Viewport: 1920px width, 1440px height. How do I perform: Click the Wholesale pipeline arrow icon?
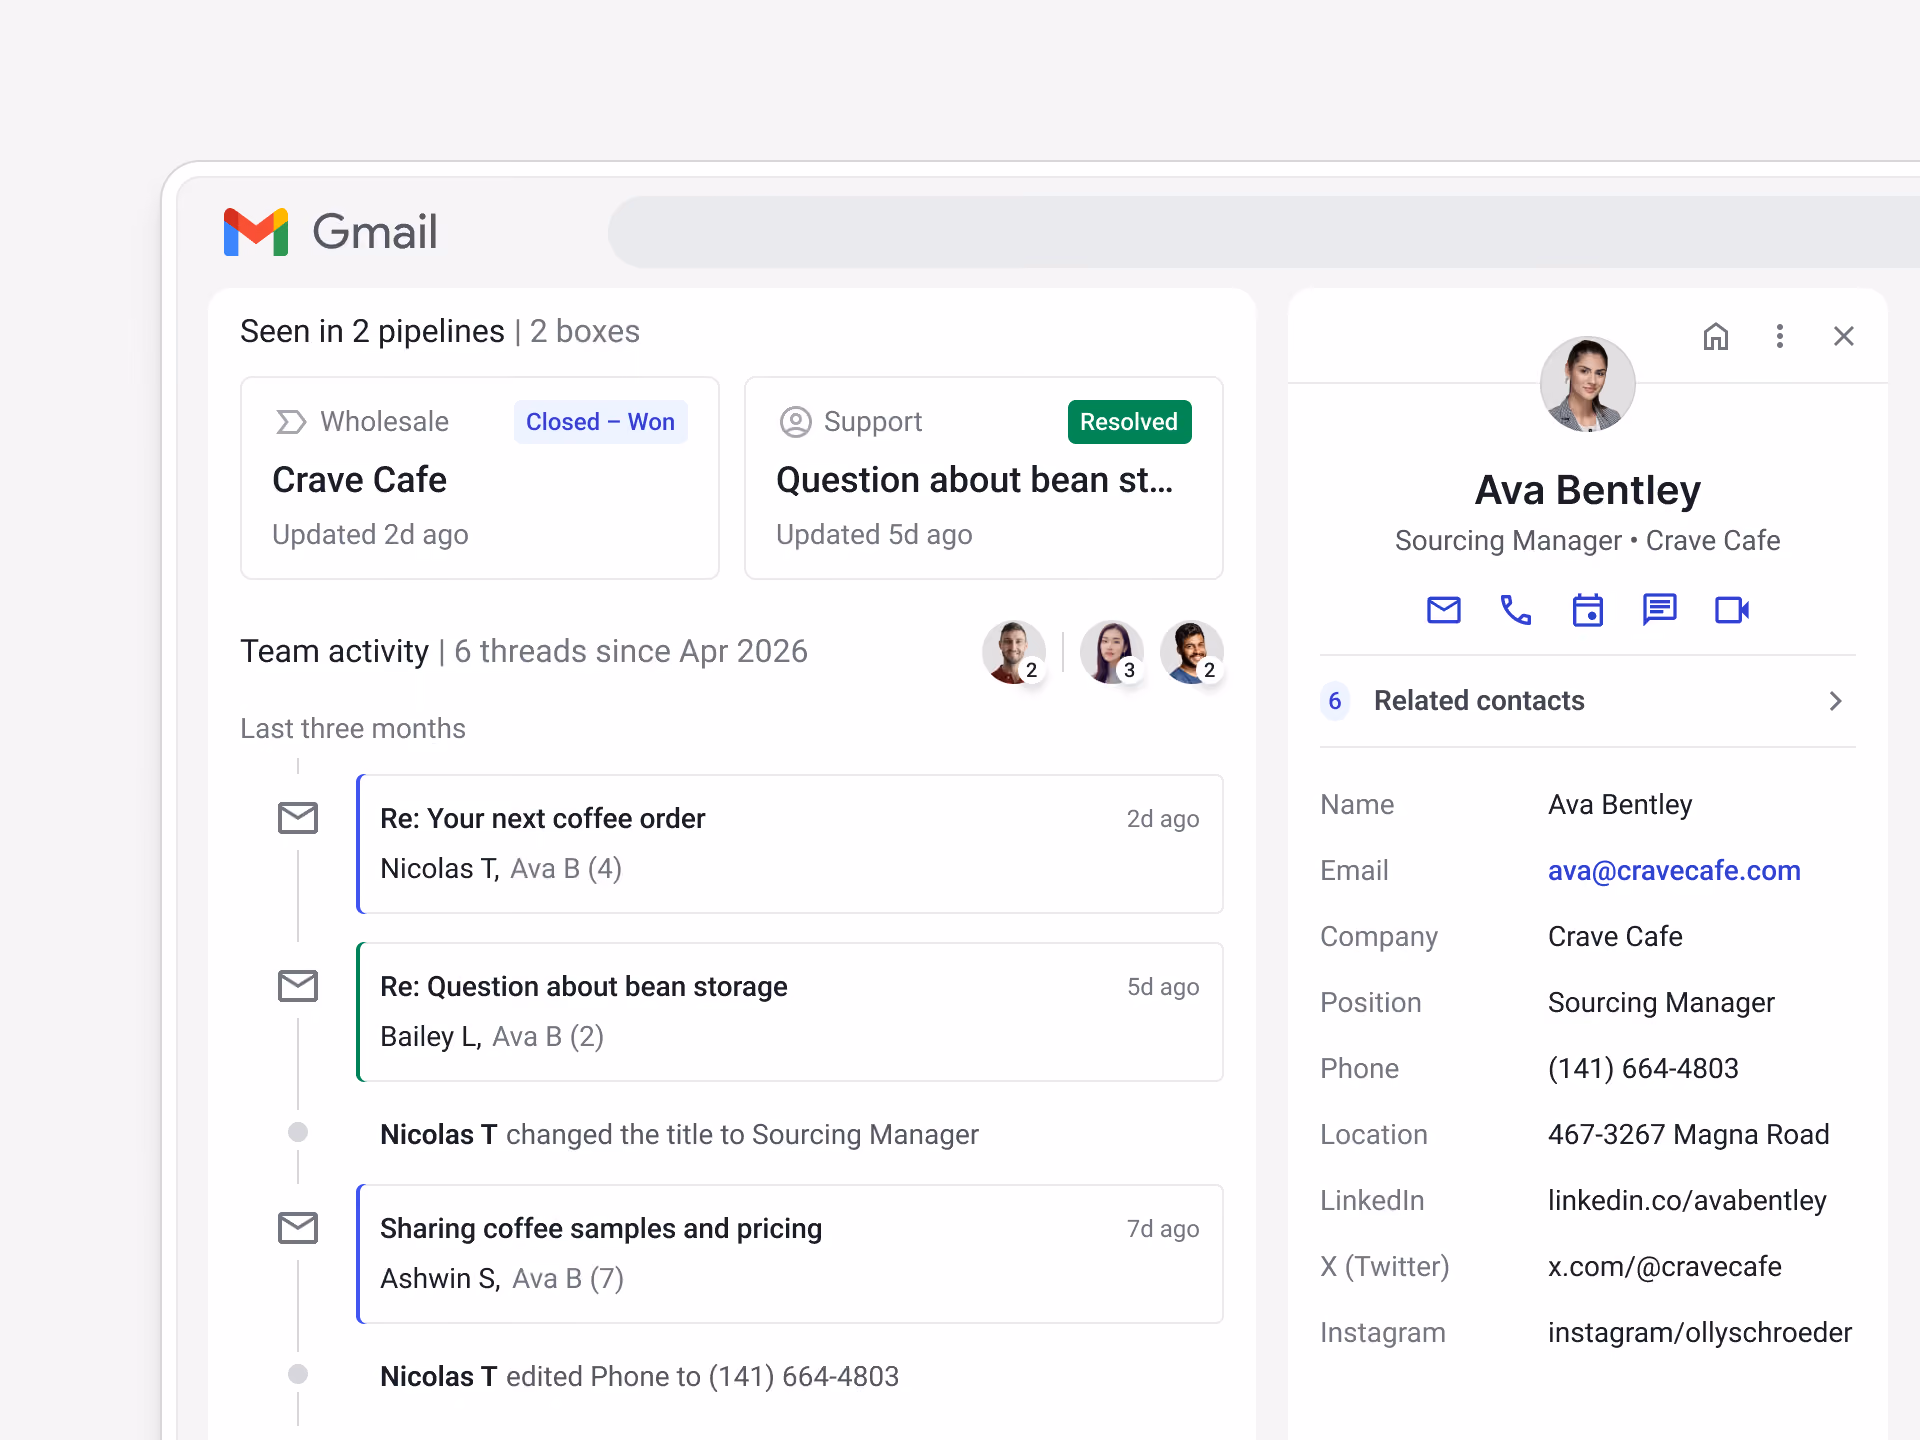point(291,422)
